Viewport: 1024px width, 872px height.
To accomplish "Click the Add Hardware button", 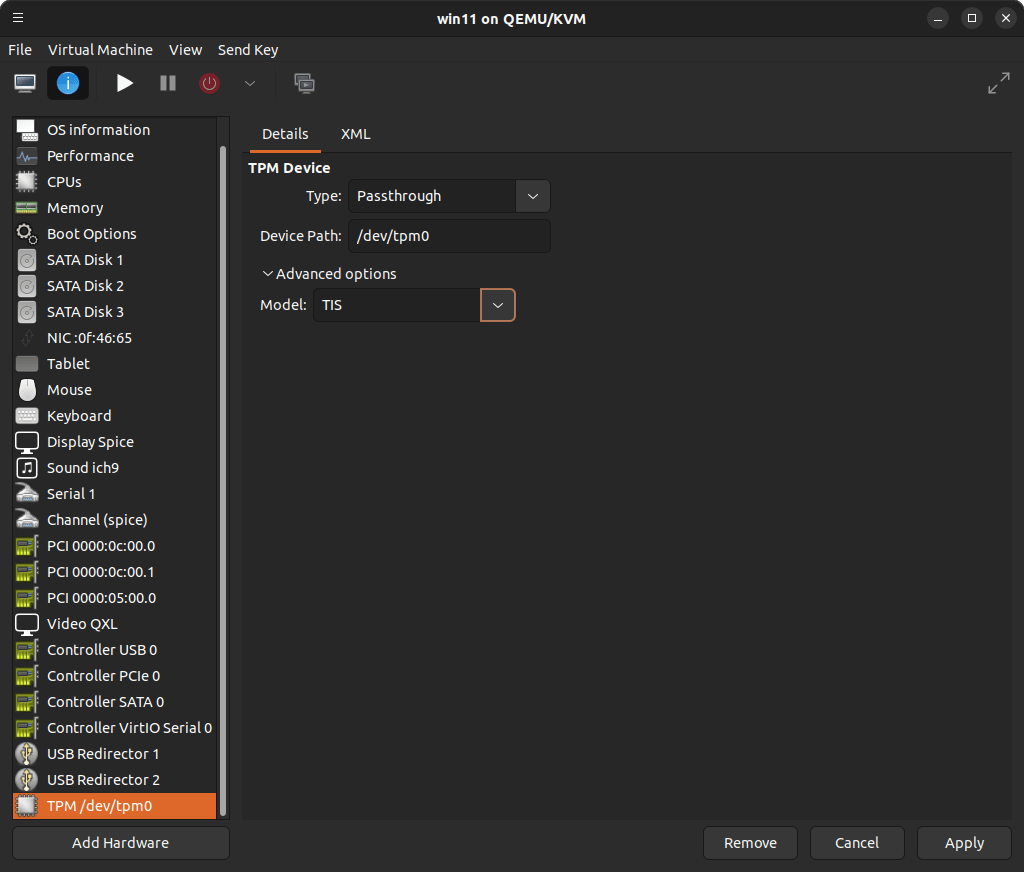I will (121, 843).
